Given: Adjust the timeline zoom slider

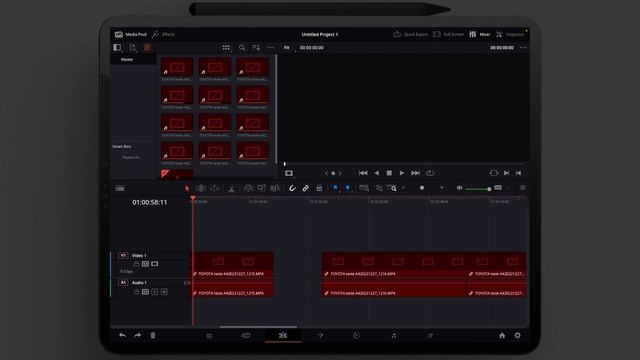Looking at the screenshot, I should tap(422, 188).
